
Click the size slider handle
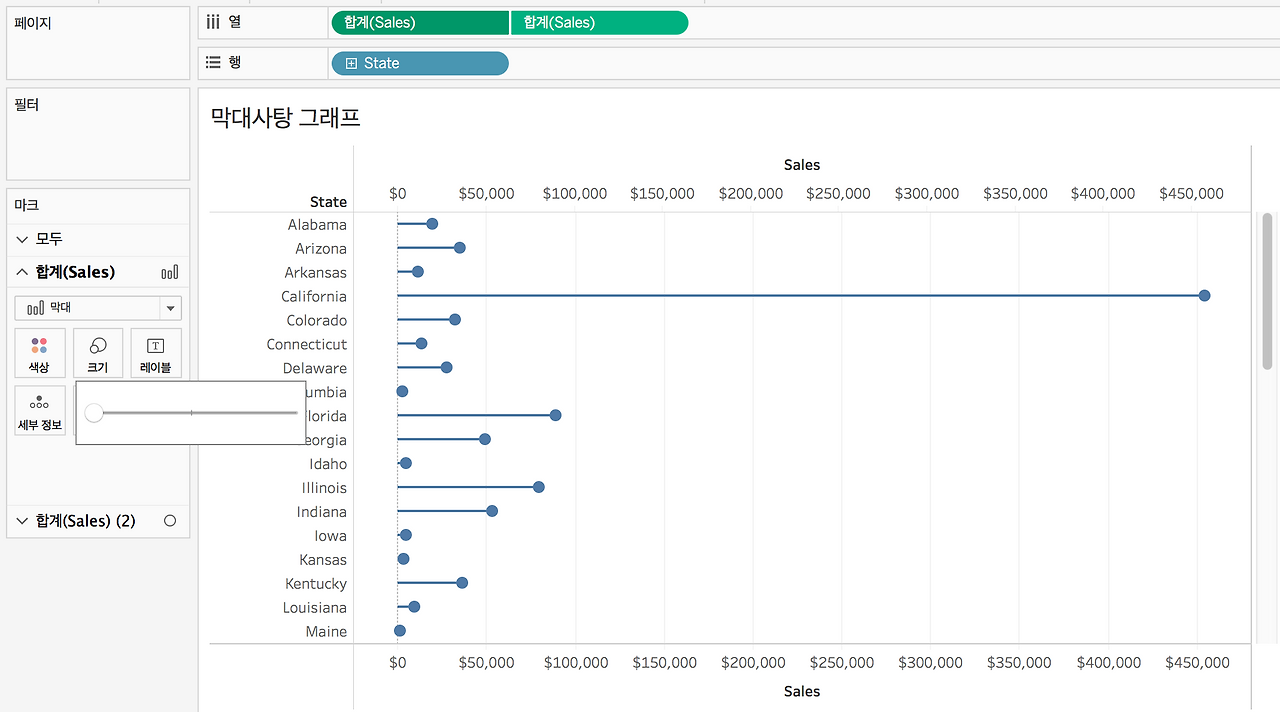(x=94, y=413)
